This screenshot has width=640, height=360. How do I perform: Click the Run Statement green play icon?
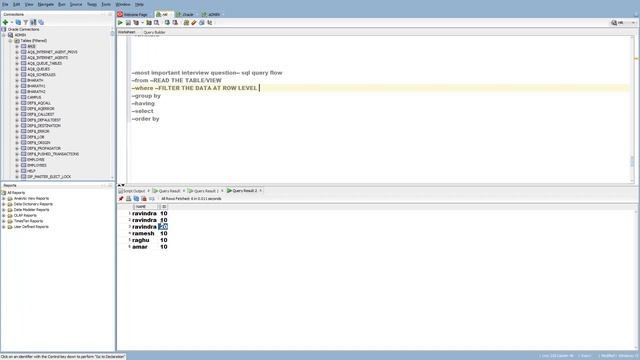120,23
